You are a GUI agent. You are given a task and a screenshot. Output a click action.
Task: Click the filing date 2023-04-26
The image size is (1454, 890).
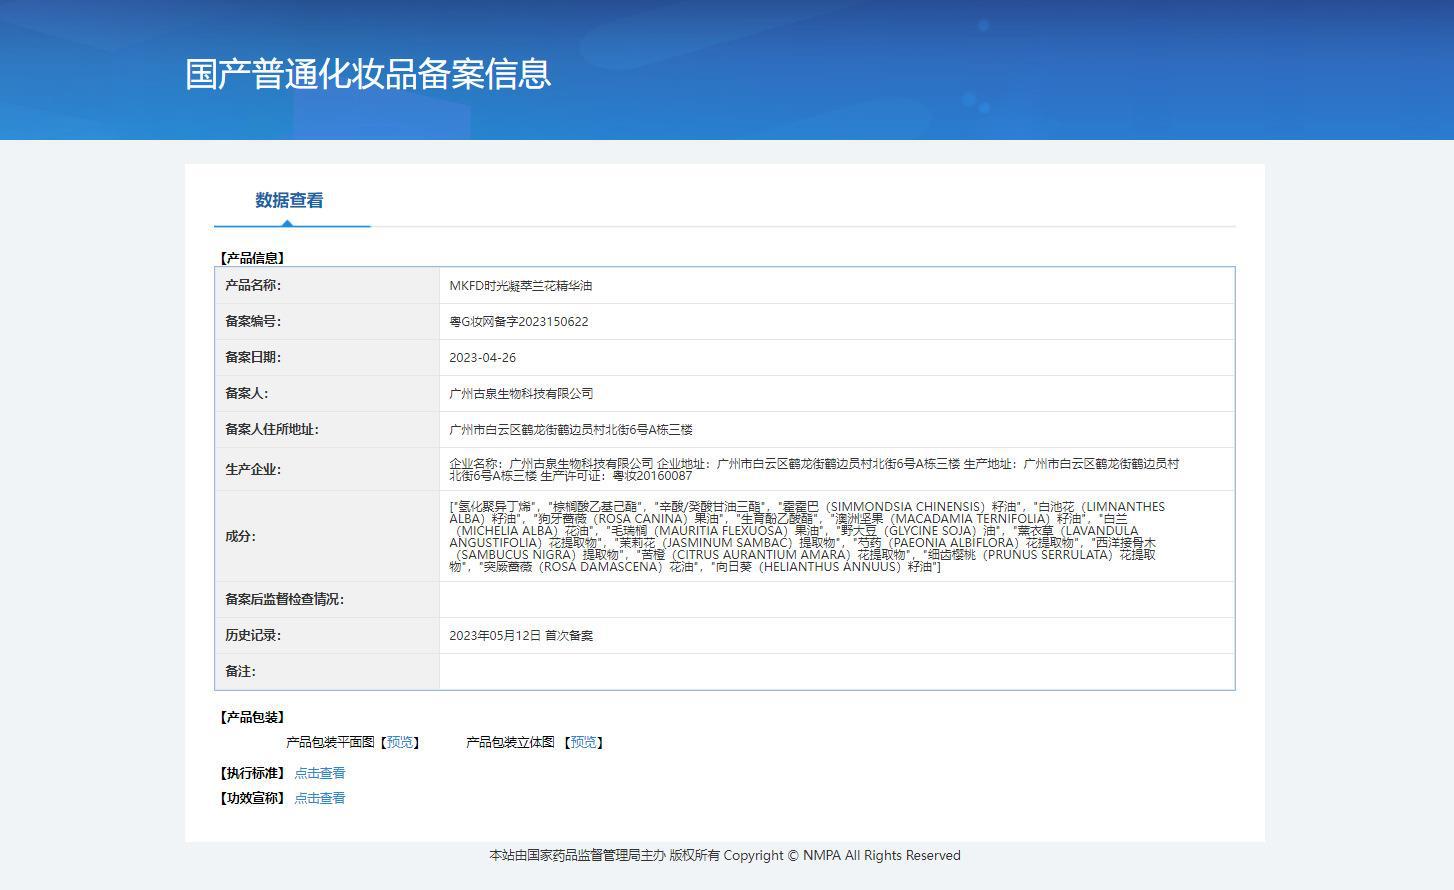[x=483, y=358]
